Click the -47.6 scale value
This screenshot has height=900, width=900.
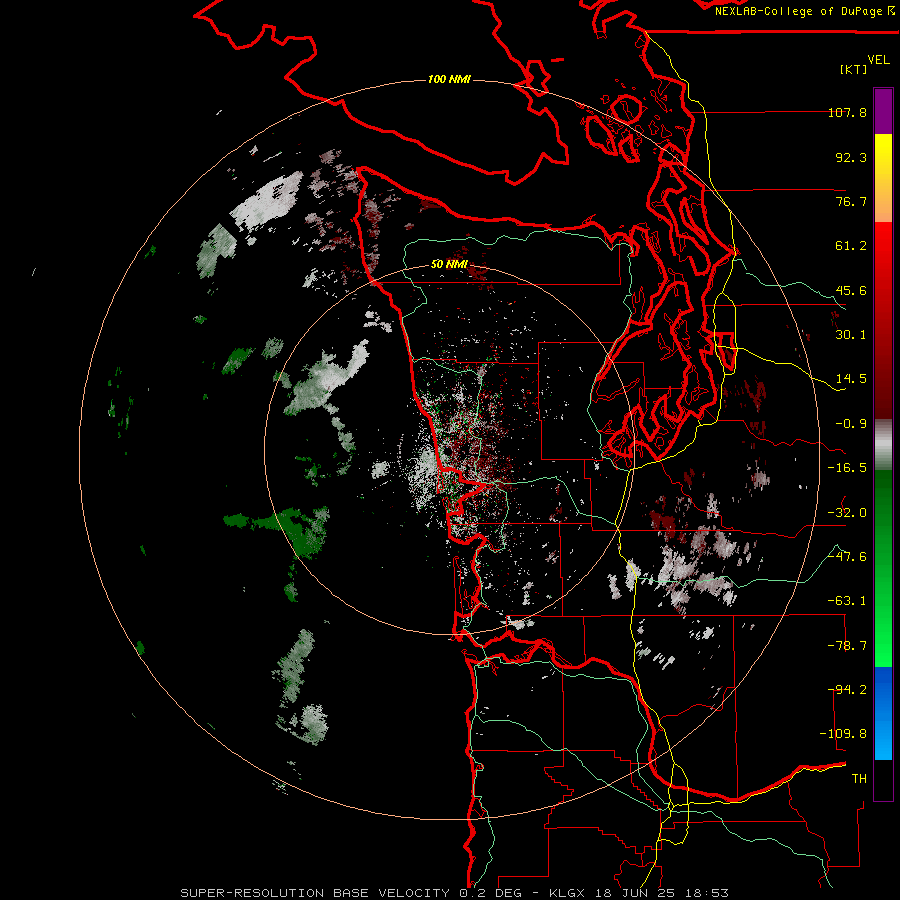pos(847,557)
